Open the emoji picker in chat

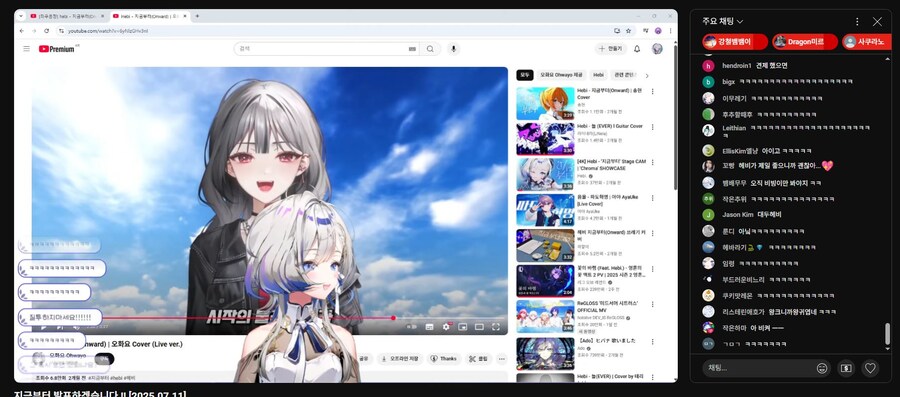tap(822, 368)
